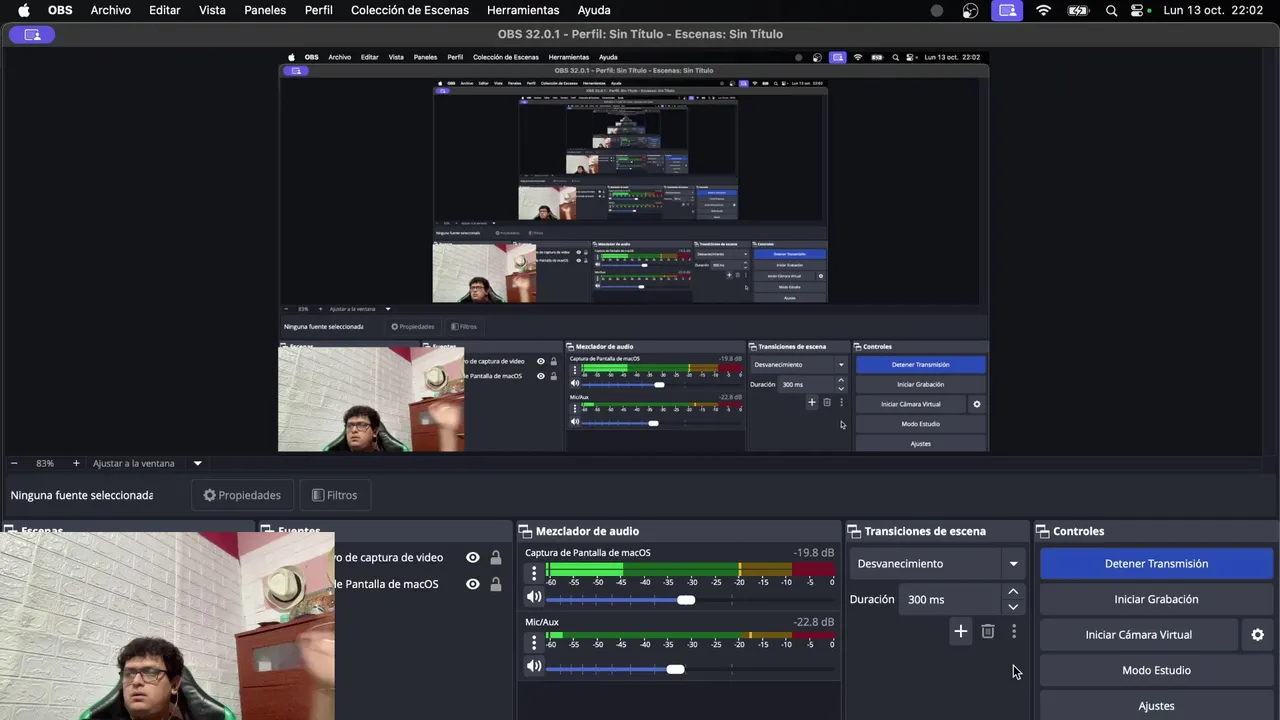This screenshot has height=720, width=1280.
Task: Click the purple screen share badge in OBS title bar
Action: click(32, 34)
